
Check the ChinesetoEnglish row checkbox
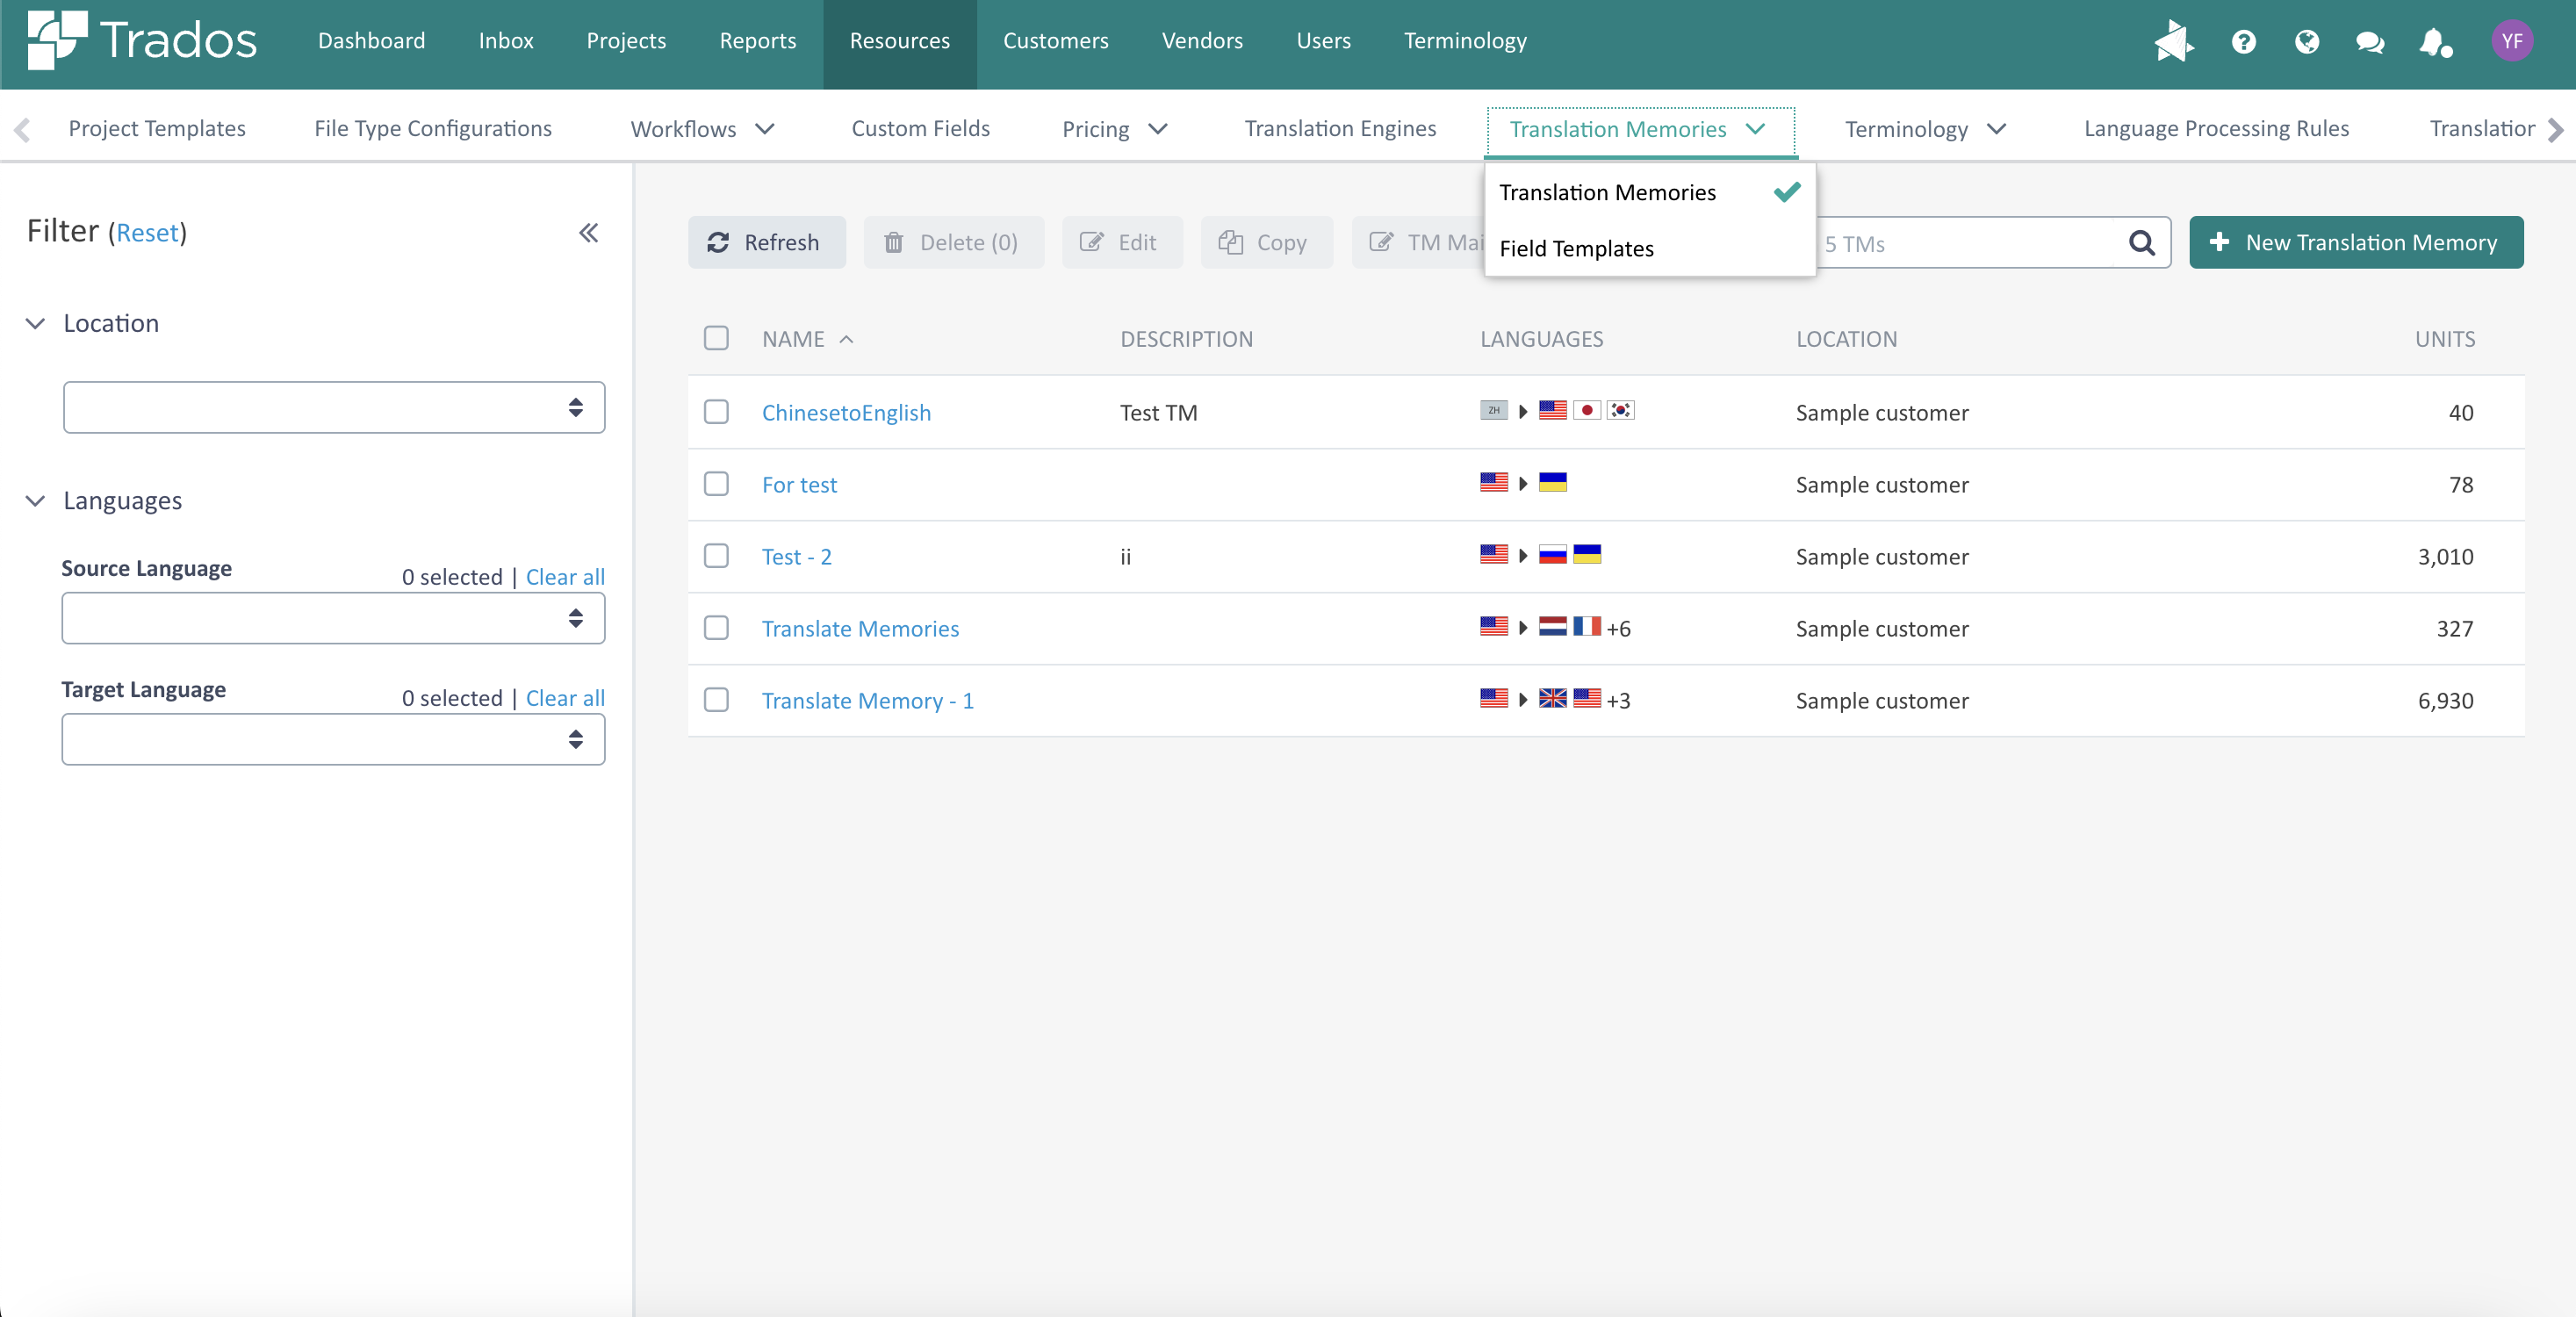716,412
